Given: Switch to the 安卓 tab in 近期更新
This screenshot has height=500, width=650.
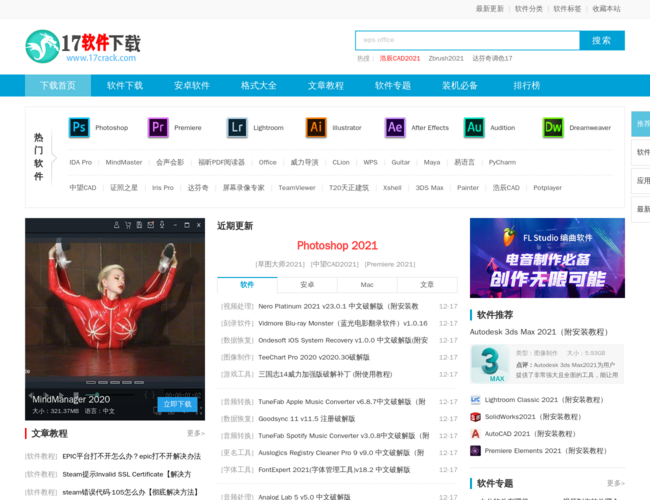Looking at the screenshot, I should click(307, 284).
